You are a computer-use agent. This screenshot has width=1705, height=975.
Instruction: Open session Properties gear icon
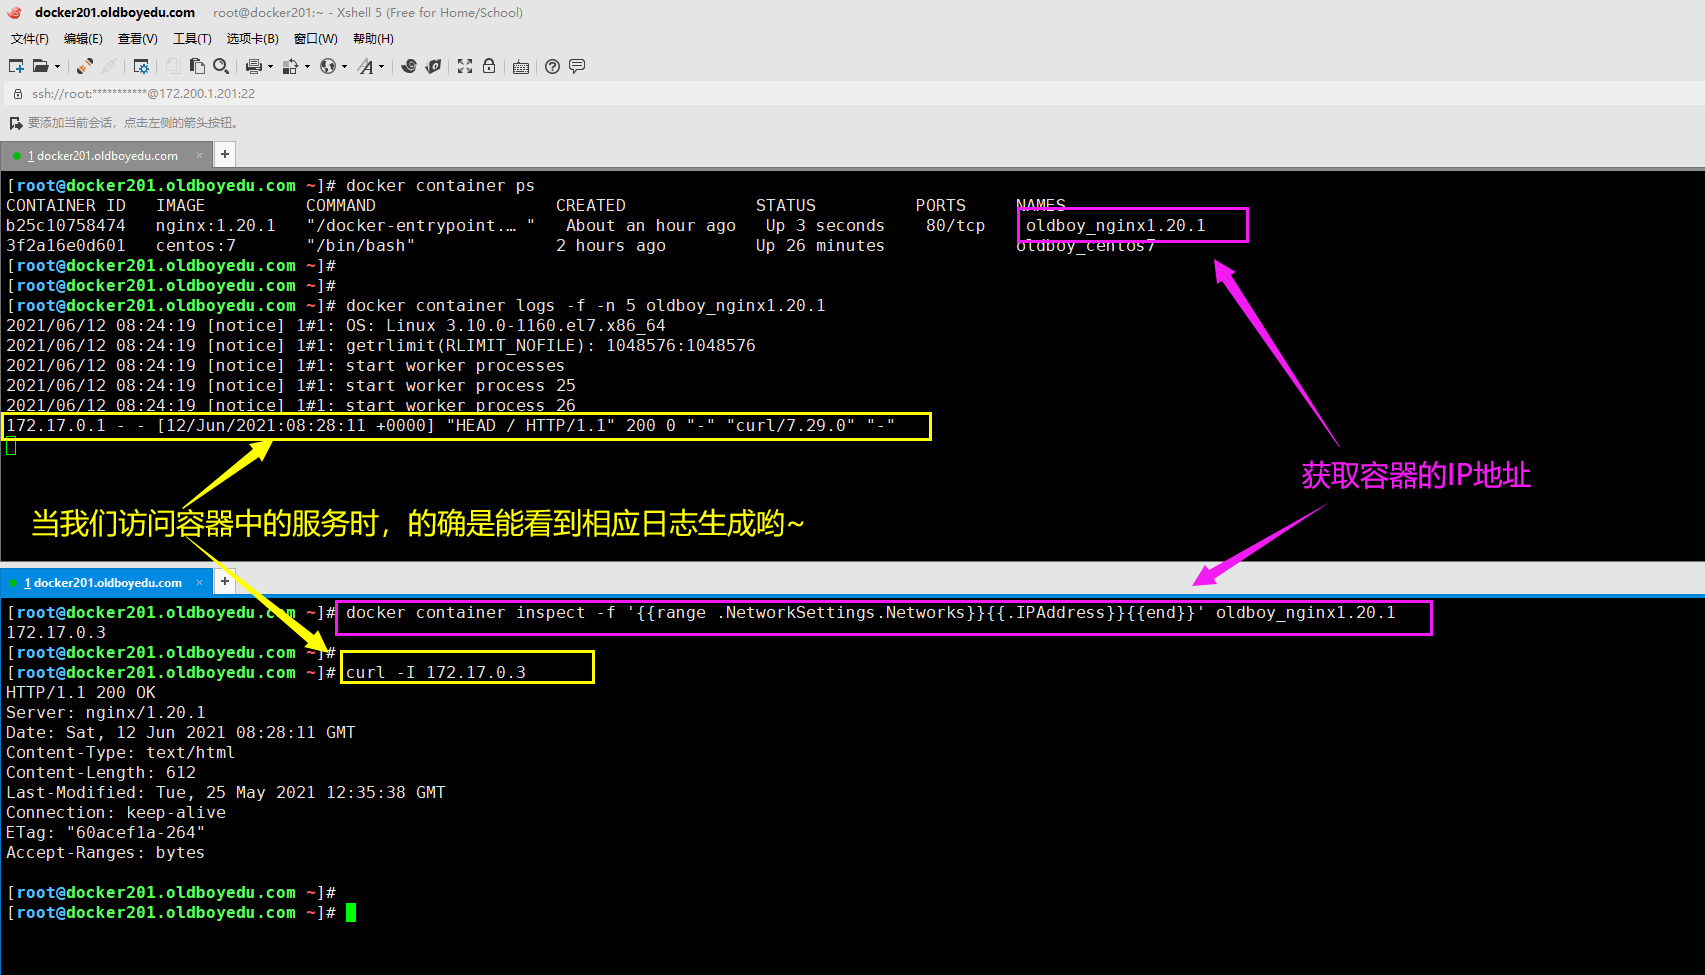pos(141,66)
